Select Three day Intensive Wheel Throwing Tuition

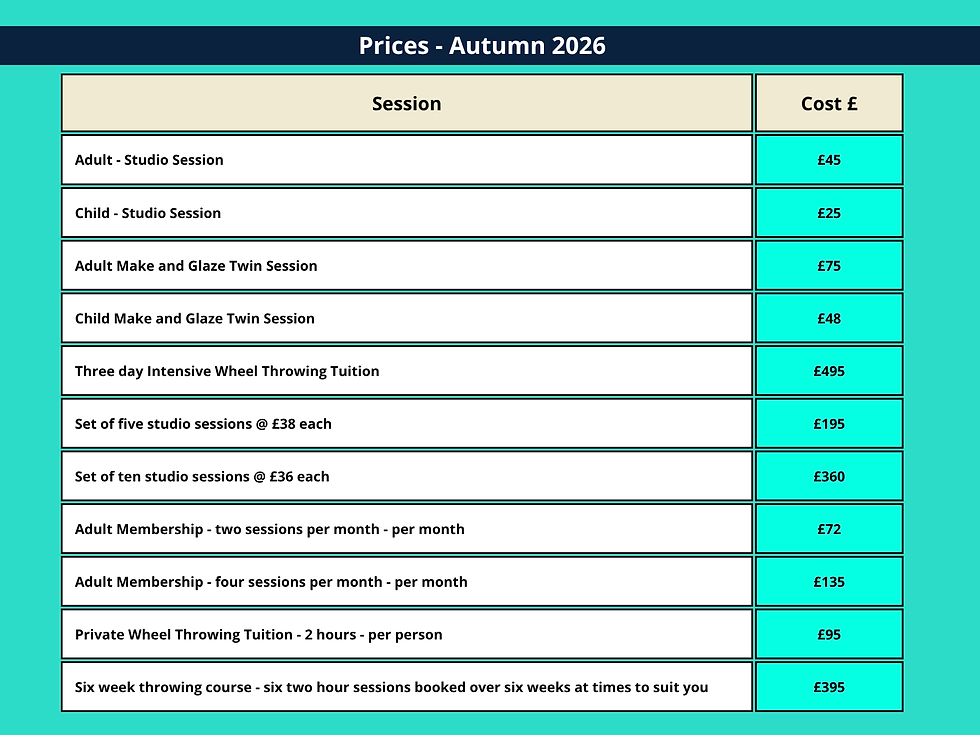[x=407, y=371]
